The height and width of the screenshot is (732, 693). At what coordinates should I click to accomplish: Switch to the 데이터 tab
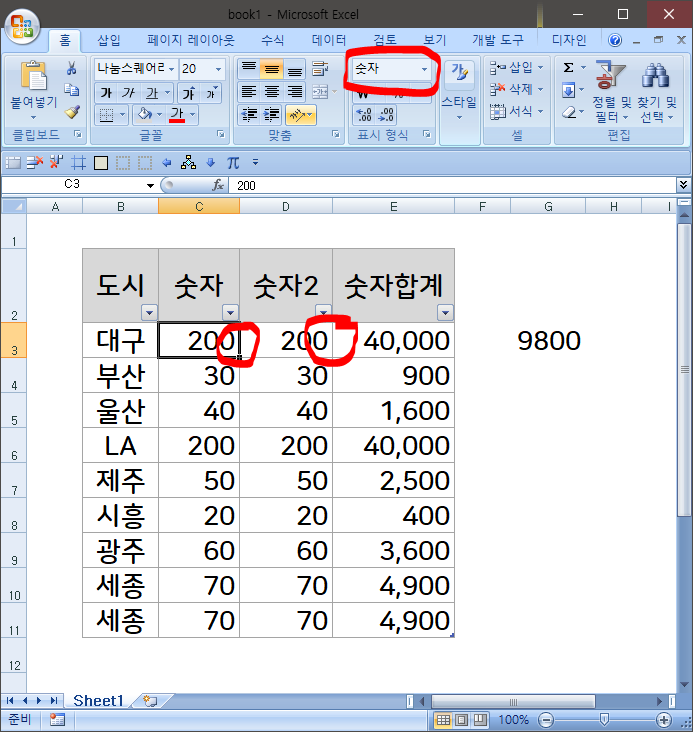tap(329, 40)
